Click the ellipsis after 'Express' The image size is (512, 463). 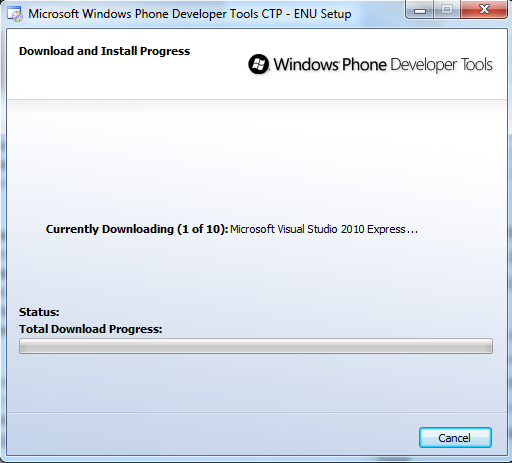pyautogui.click(x=412, y=230)
